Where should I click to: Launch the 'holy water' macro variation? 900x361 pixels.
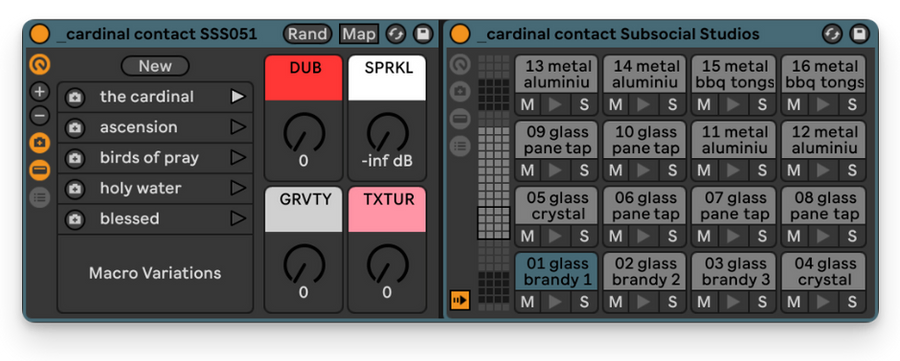tap(238, 188)
